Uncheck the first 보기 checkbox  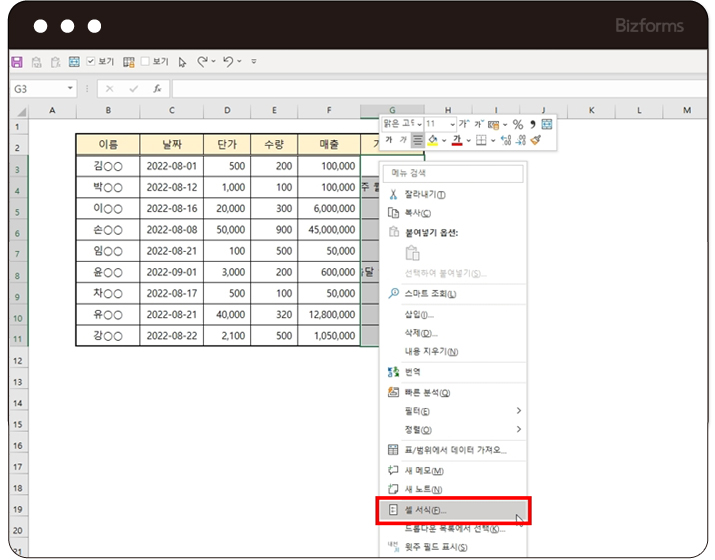pos(91,62)
